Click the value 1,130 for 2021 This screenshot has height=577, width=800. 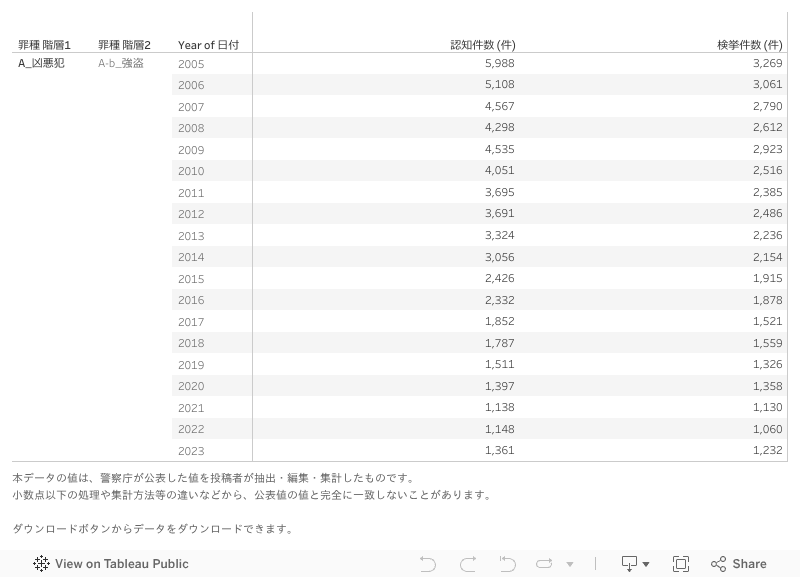[767, 408]
